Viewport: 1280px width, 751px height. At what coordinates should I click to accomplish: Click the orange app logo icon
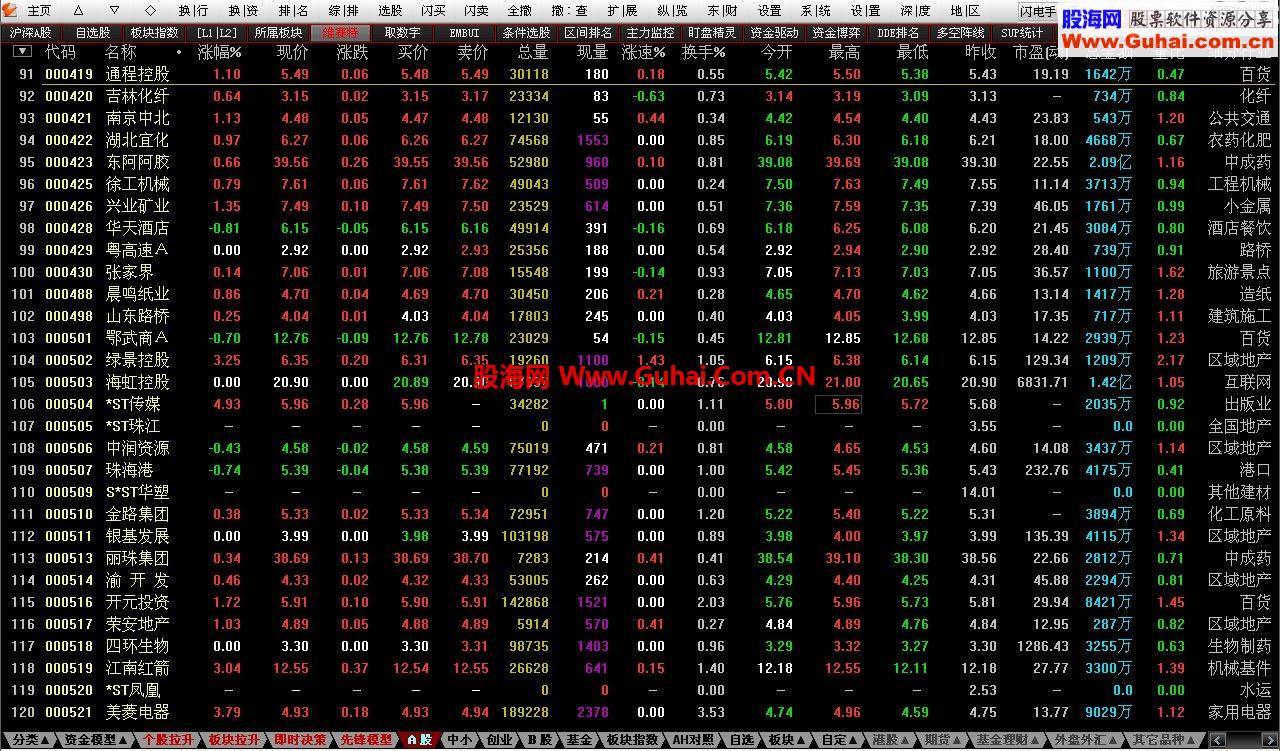click(x=9, y=10)
